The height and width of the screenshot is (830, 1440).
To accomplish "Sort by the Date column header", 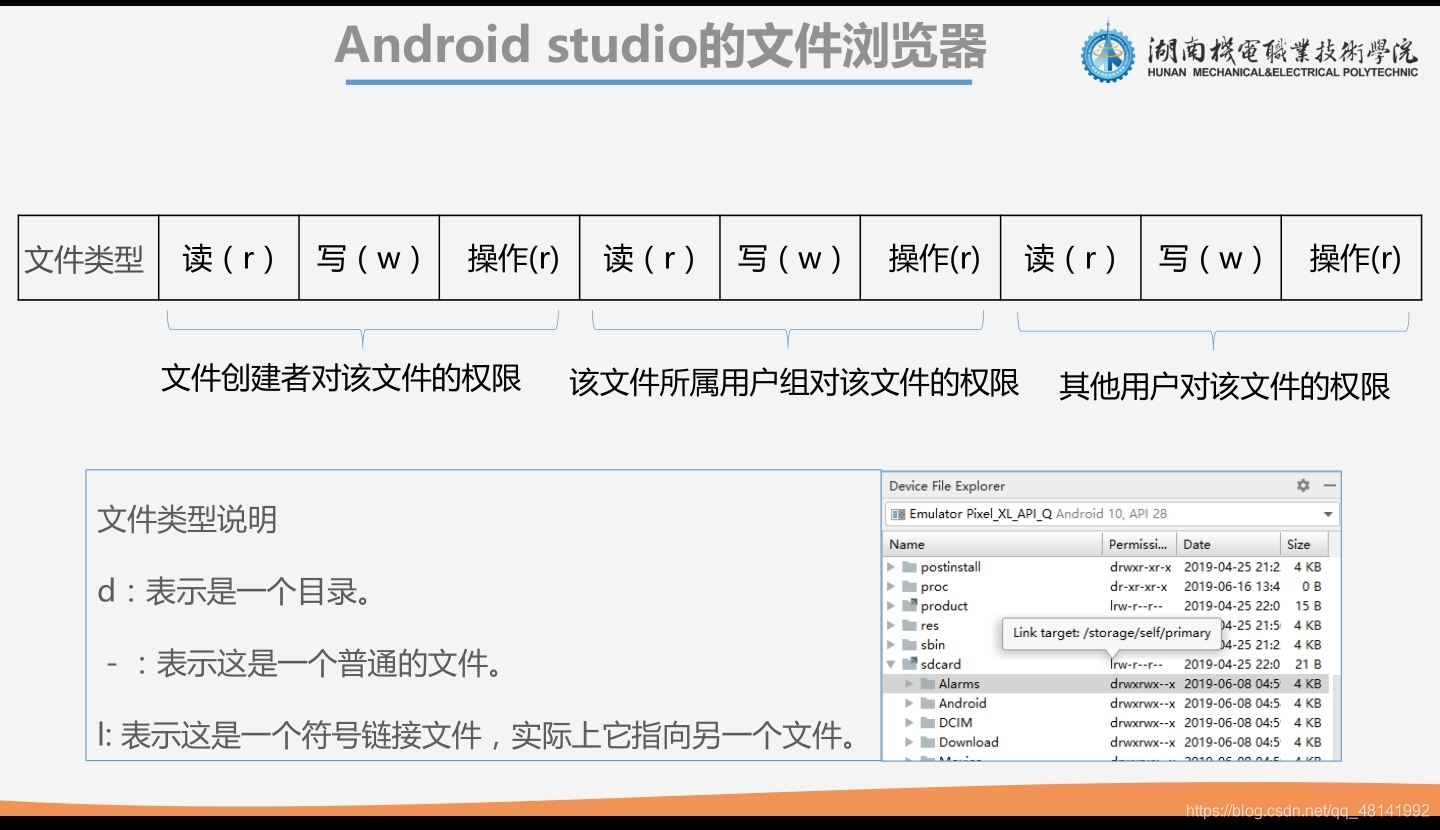I will [1229, 544].
